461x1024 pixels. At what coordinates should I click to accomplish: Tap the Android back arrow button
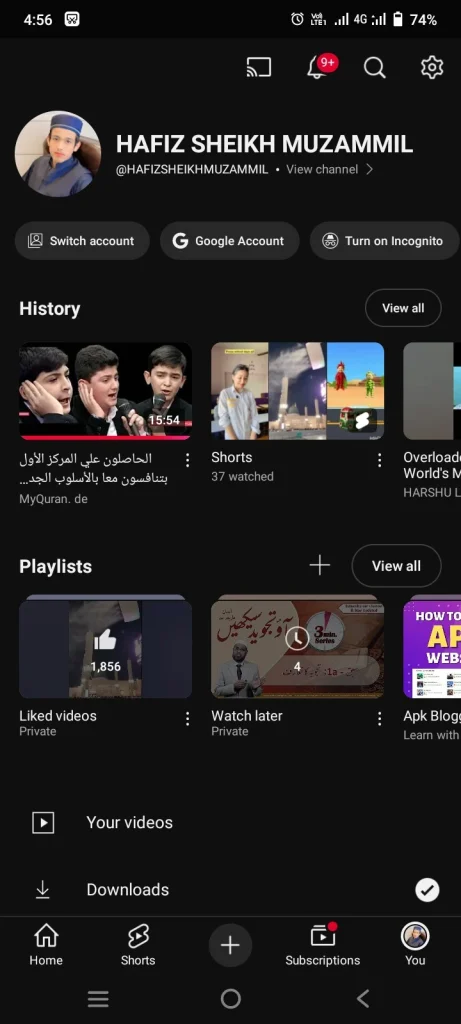363,999
